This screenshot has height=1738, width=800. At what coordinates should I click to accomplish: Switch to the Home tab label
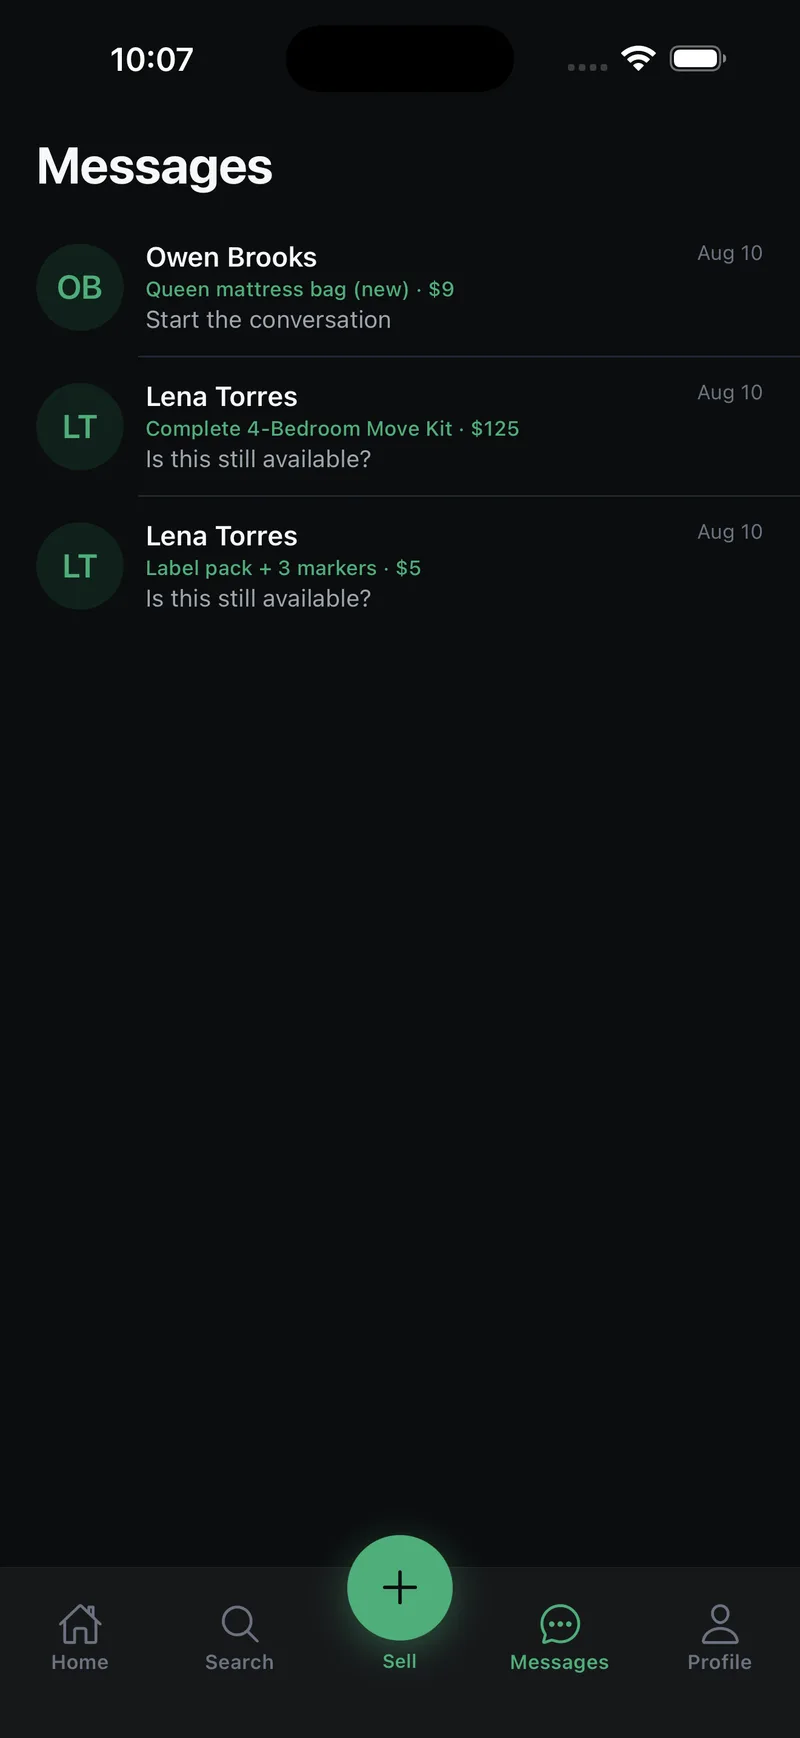pos(80,1662)
